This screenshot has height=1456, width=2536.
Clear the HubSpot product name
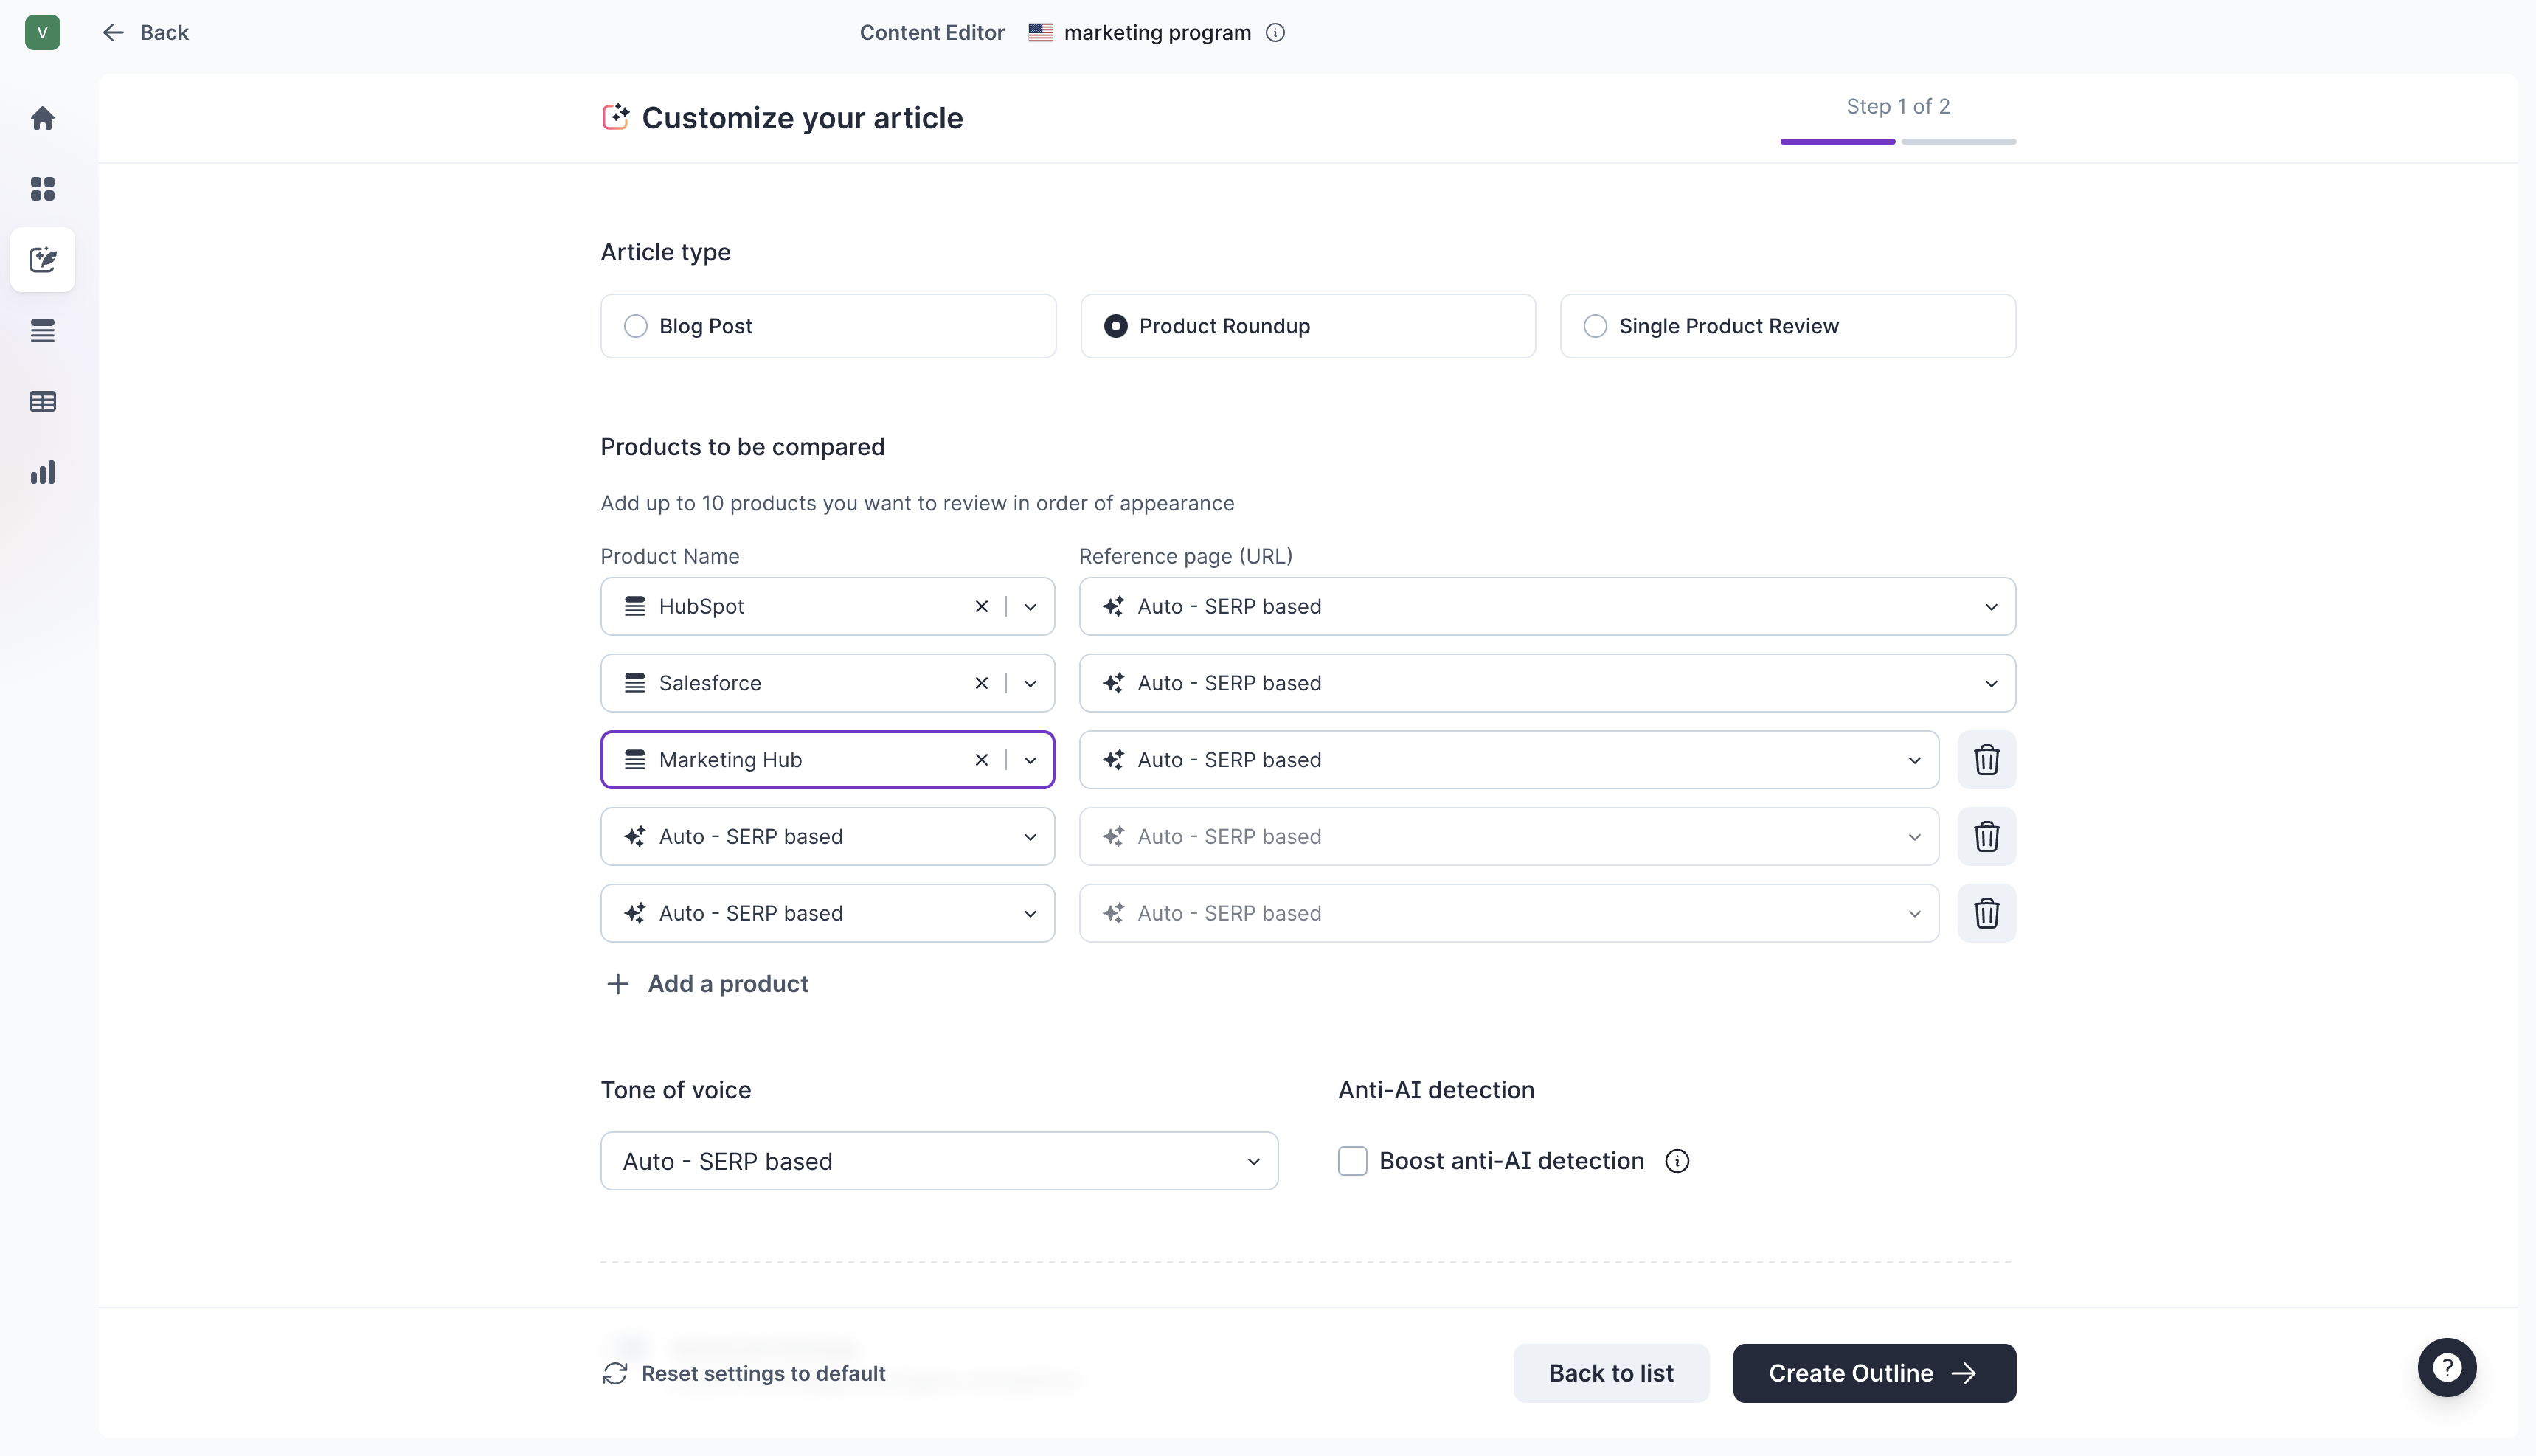pos(981,606)
